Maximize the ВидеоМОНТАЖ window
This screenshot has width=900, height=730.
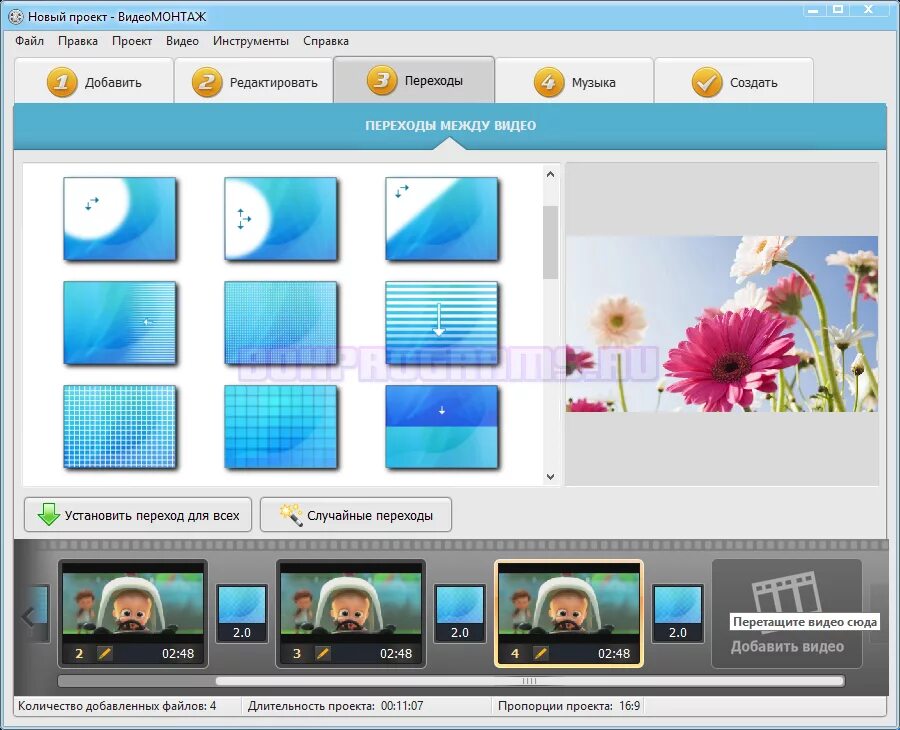click(x=838, y=10)
